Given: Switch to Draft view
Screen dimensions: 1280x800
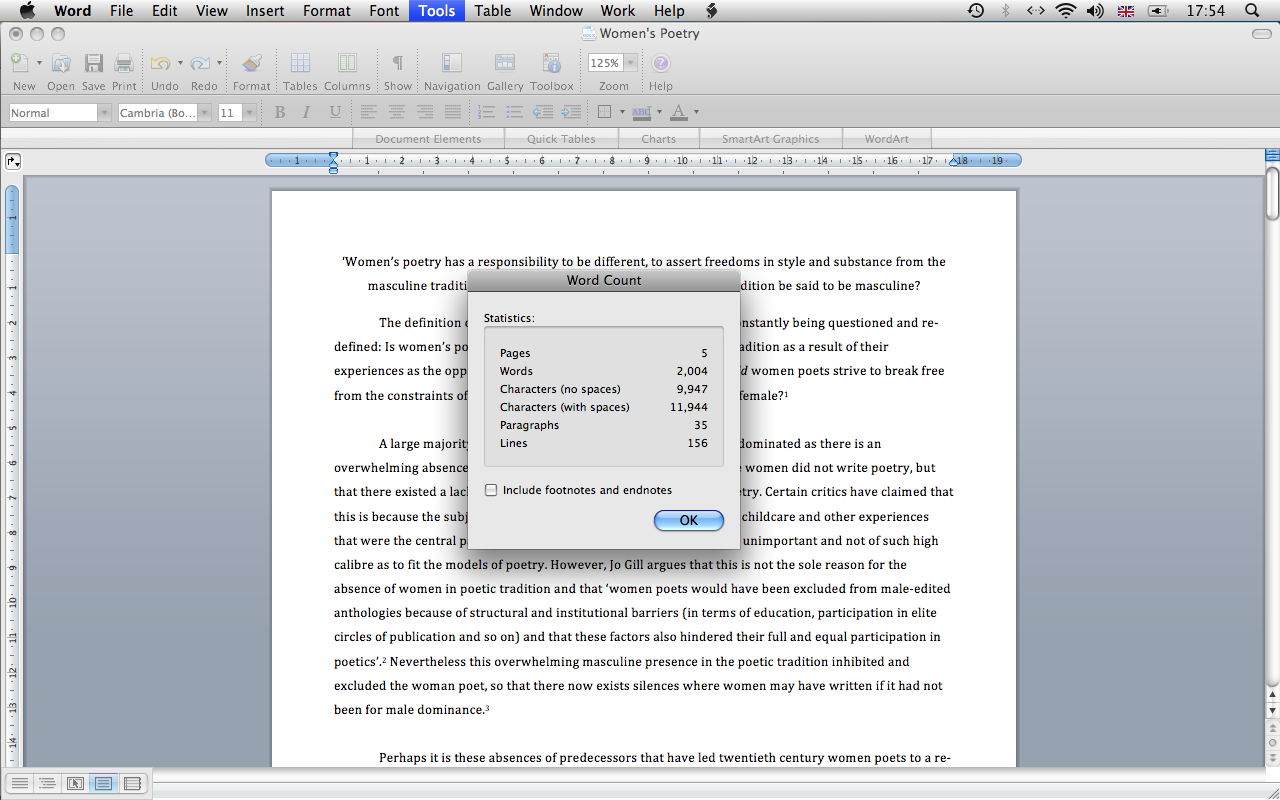Looking at the screenshot, I should (x=18, y=783).
